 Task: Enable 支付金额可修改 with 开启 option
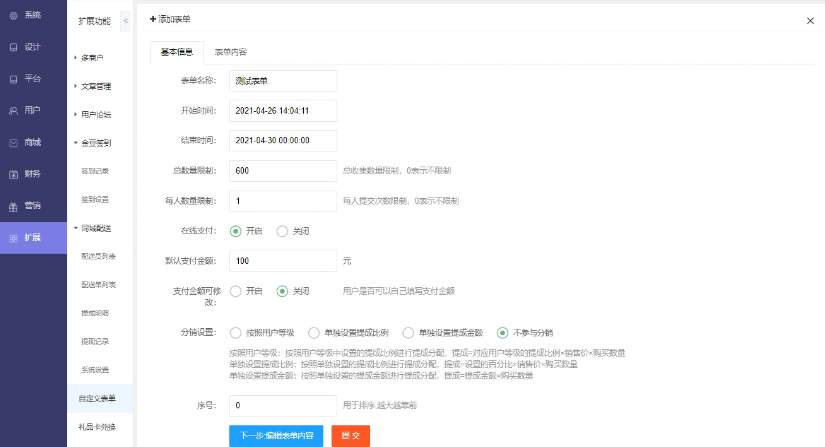point(236,291)
